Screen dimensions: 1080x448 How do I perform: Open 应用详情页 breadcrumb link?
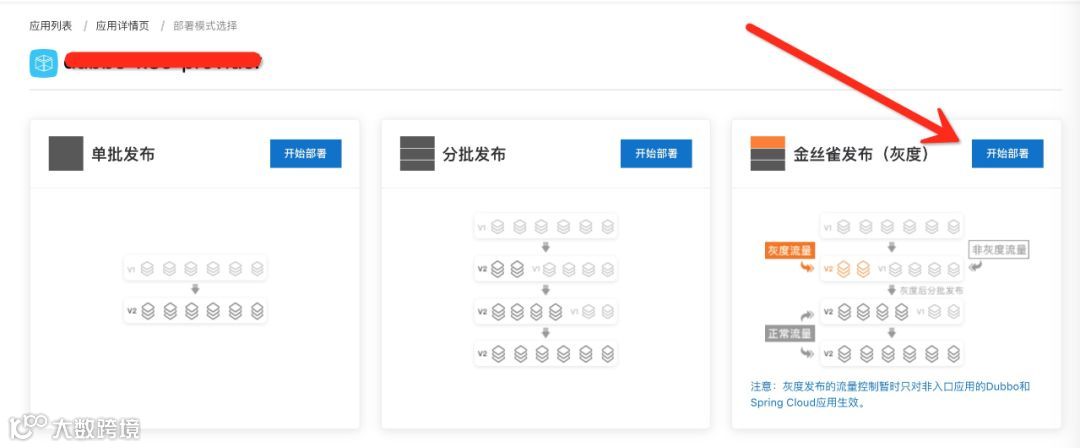click(x=123, y=26)
